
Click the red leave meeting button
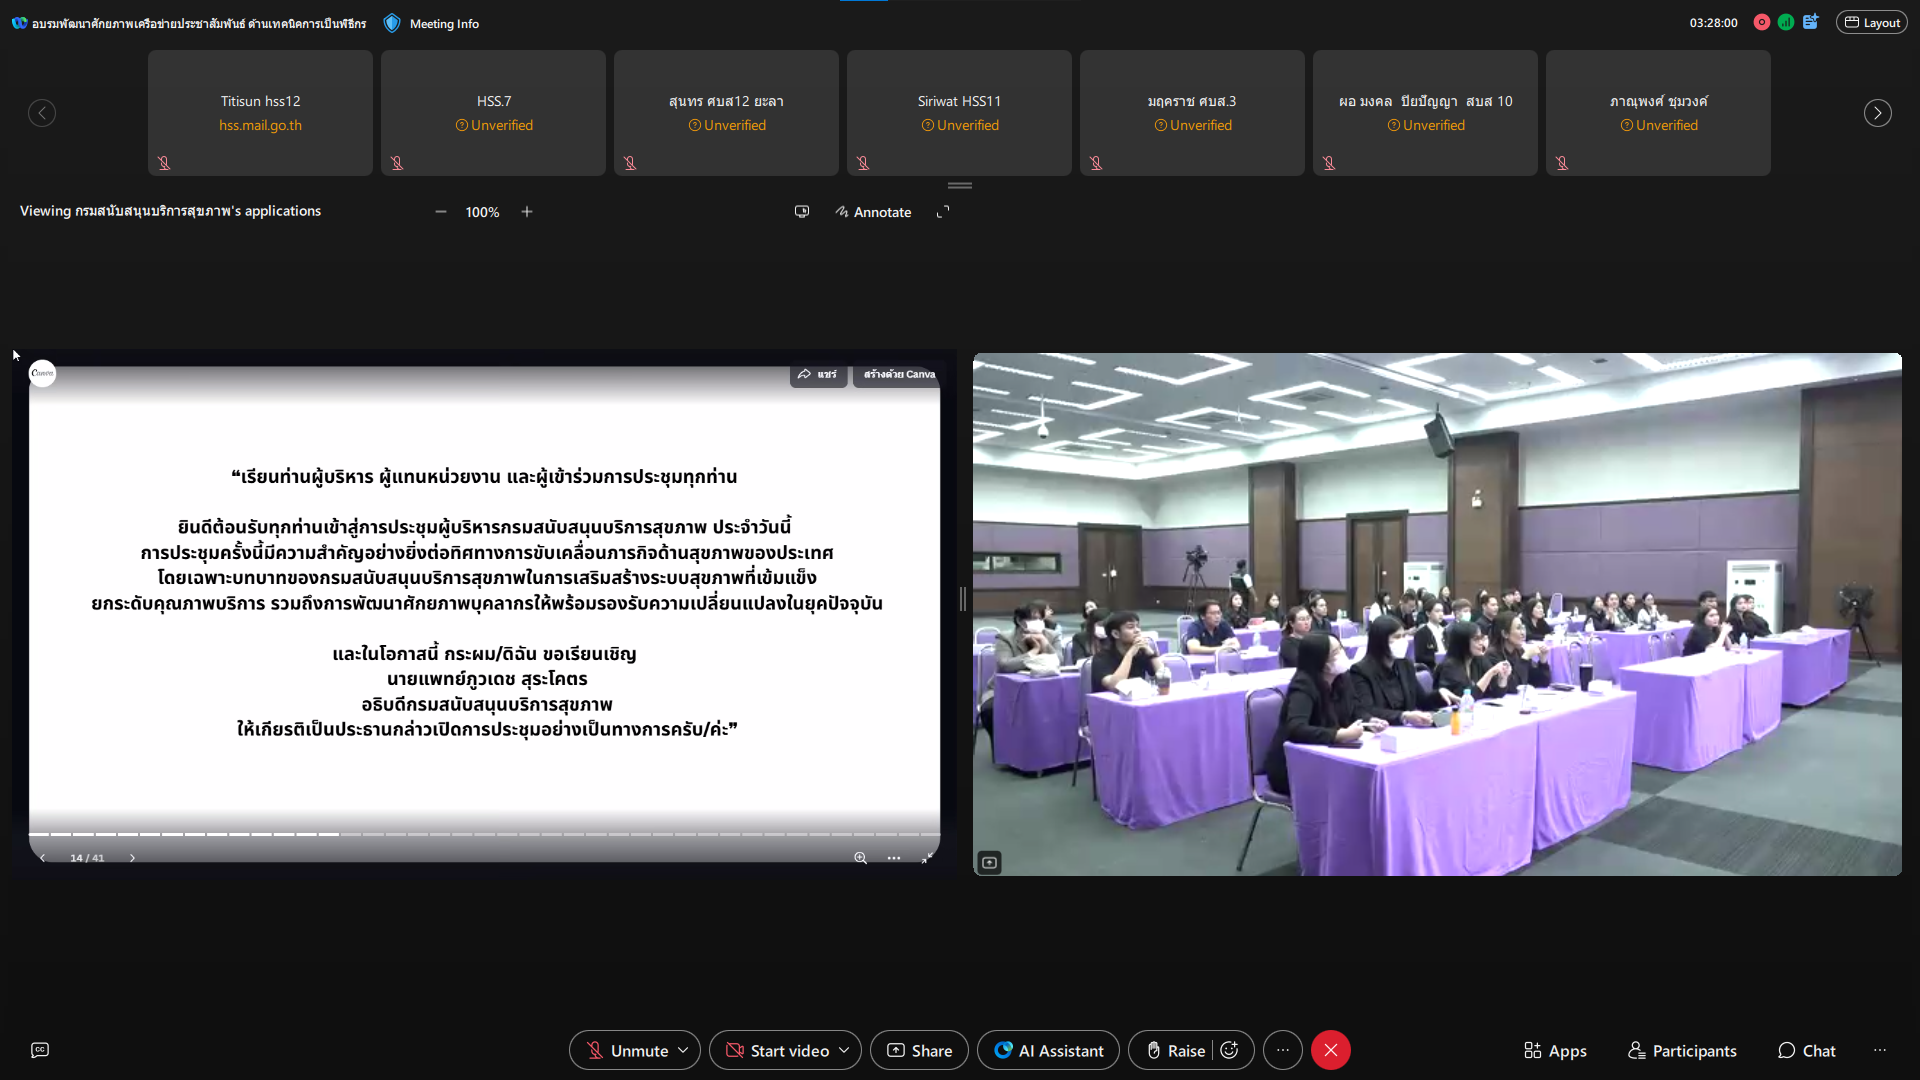pos(1331,1050)
